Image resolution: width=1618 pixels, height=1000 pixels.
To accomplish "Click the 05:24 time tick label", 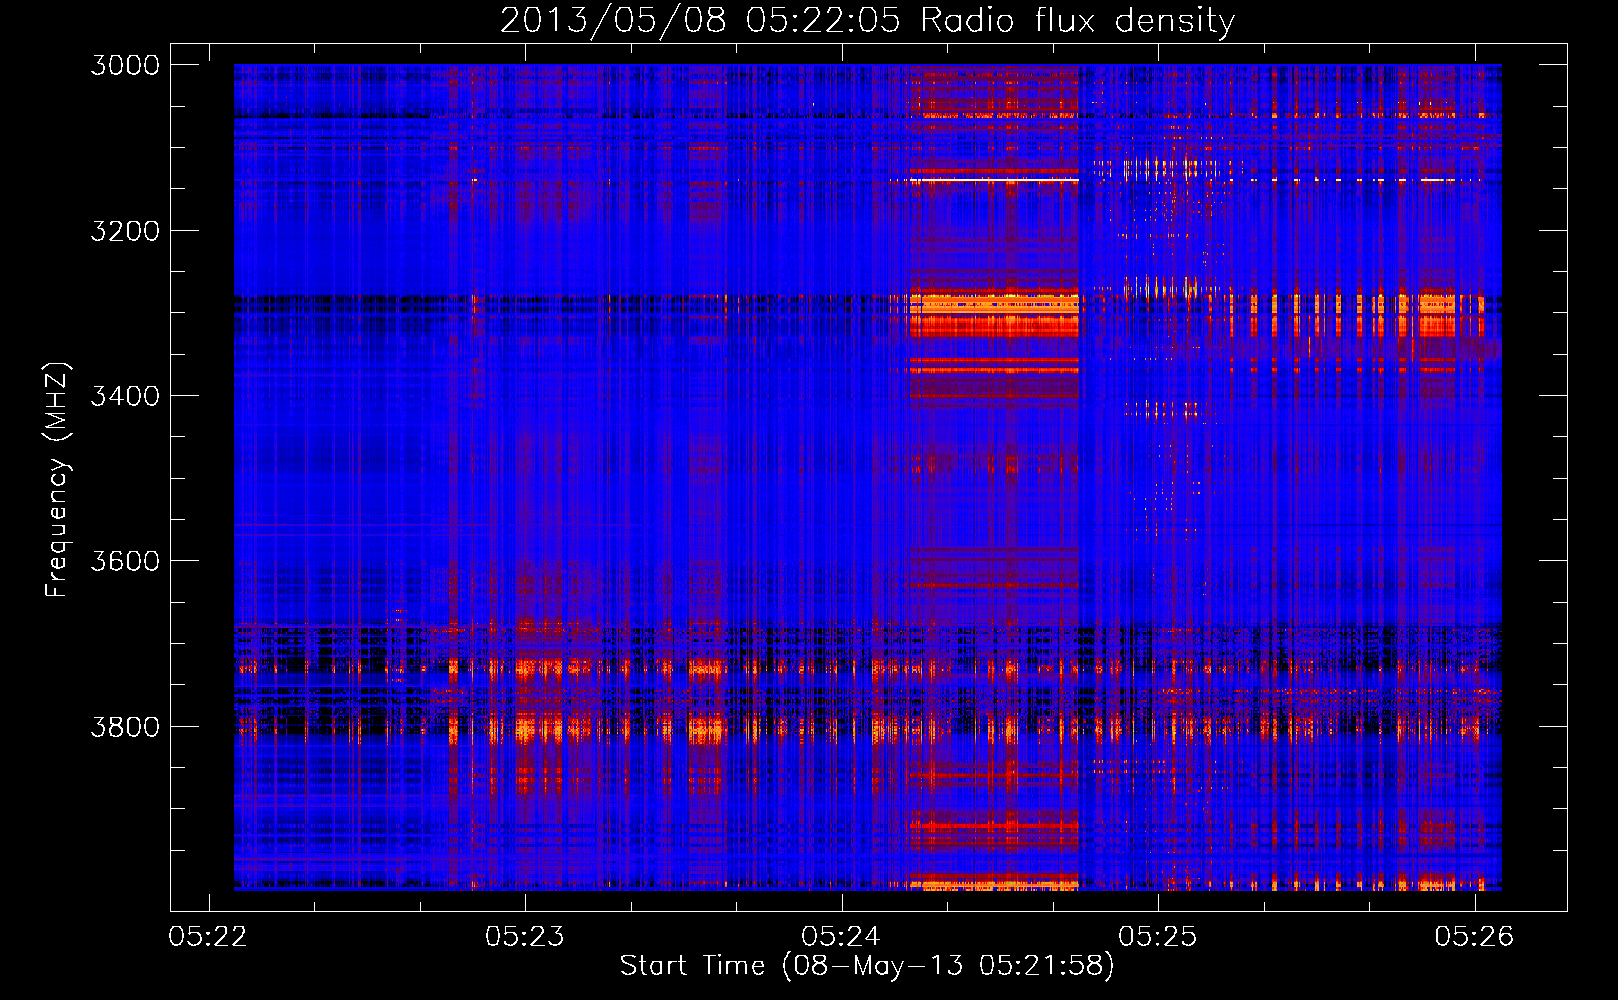I will (x=842, y=936).
